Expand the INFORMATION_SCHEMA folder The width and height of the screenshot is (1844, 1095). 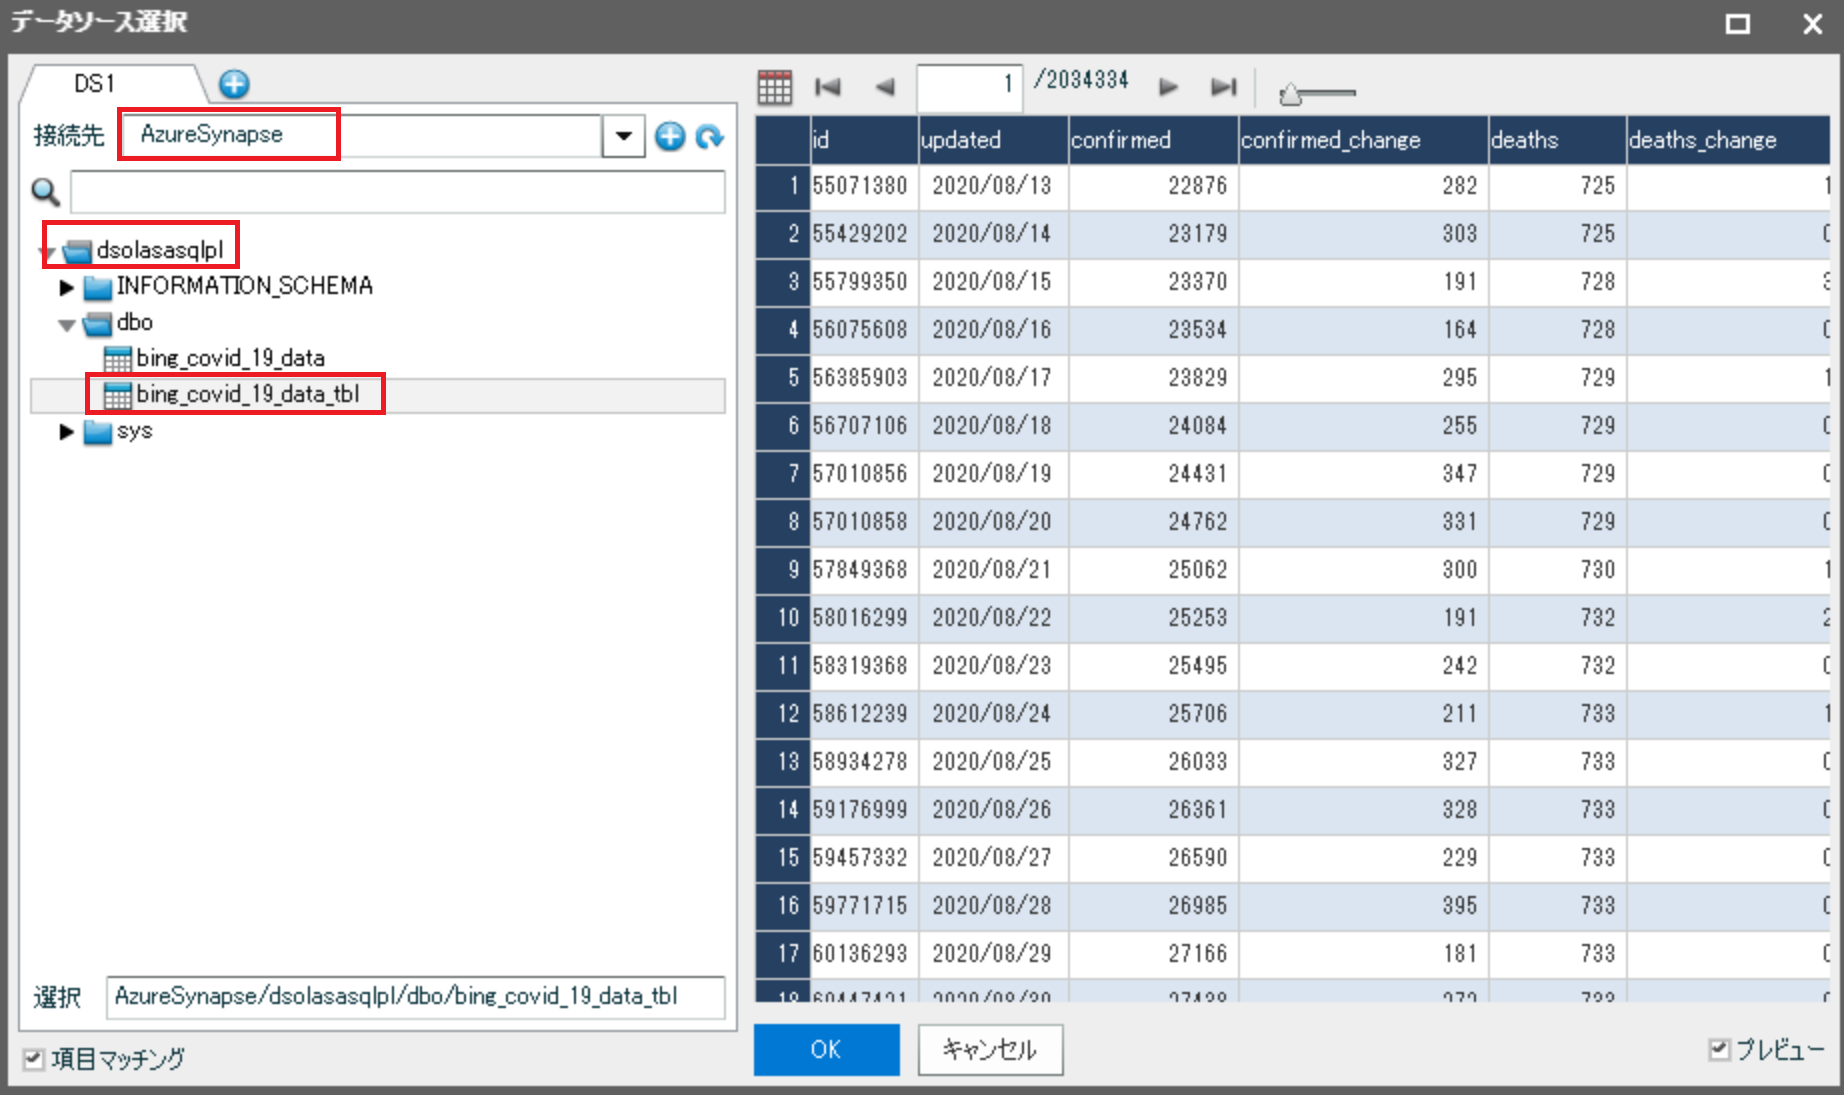pyautogui.click(x=67, y=288)
